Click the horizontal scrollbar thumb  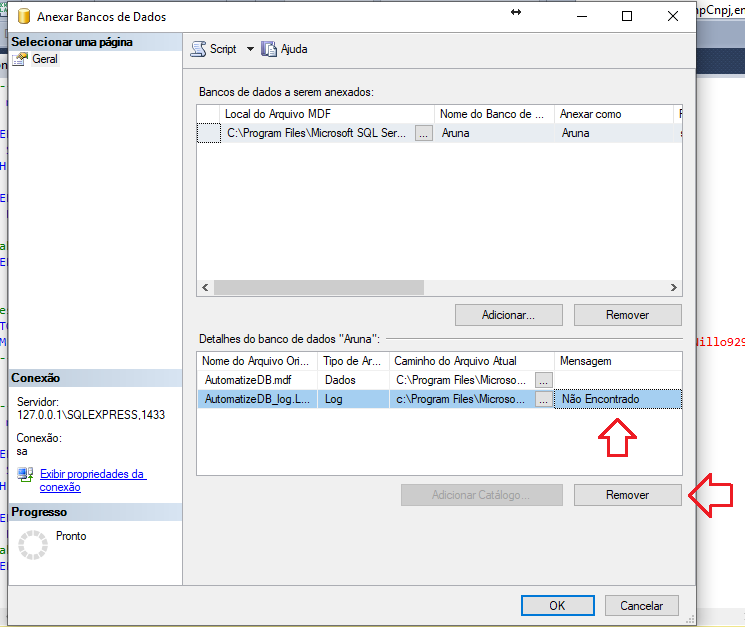[x=319, y=287]
